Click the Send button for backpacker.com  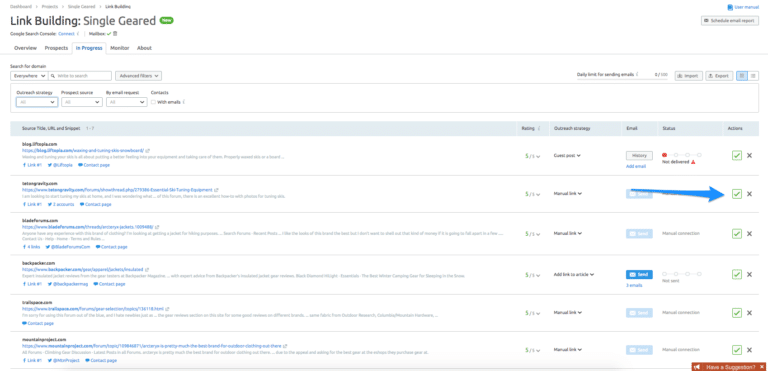click(x=639, y=274)
